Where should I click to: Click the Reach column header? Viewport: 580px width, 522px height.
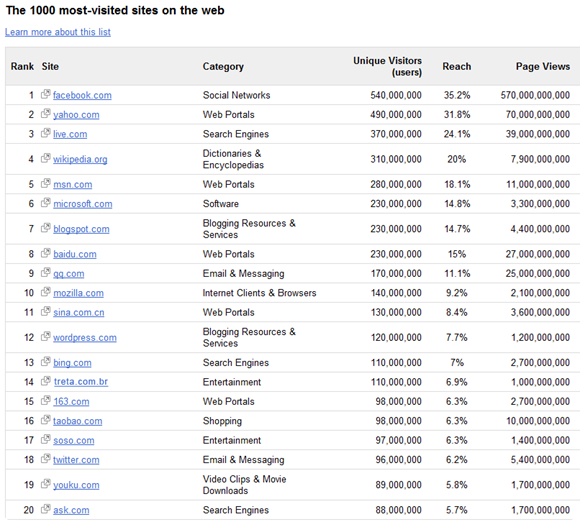pos(457,67)
